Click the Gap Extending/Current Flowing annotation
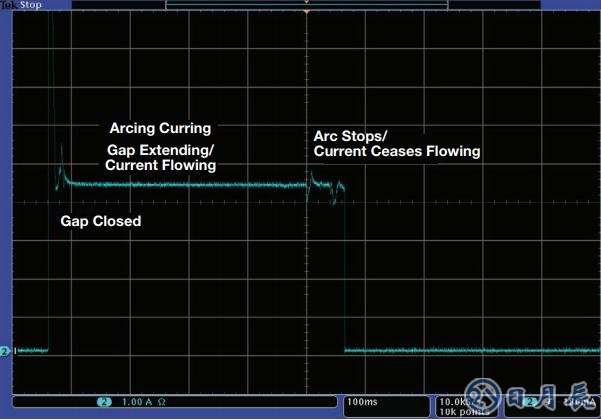601x420 pixels. click(x=161, y=157)
